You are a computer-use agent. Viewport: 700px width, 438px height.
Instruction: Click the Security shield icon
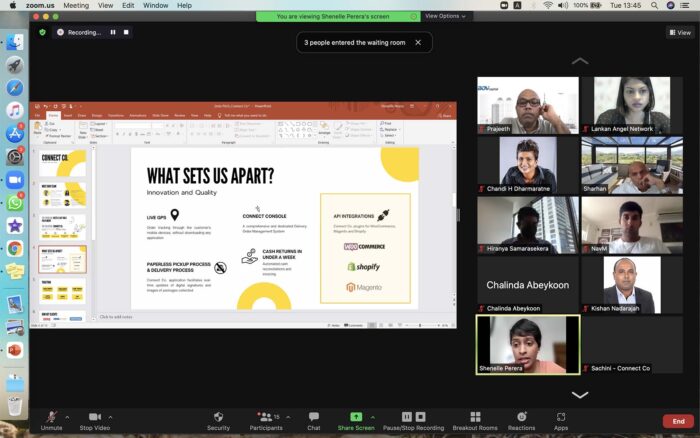point(218,416)
